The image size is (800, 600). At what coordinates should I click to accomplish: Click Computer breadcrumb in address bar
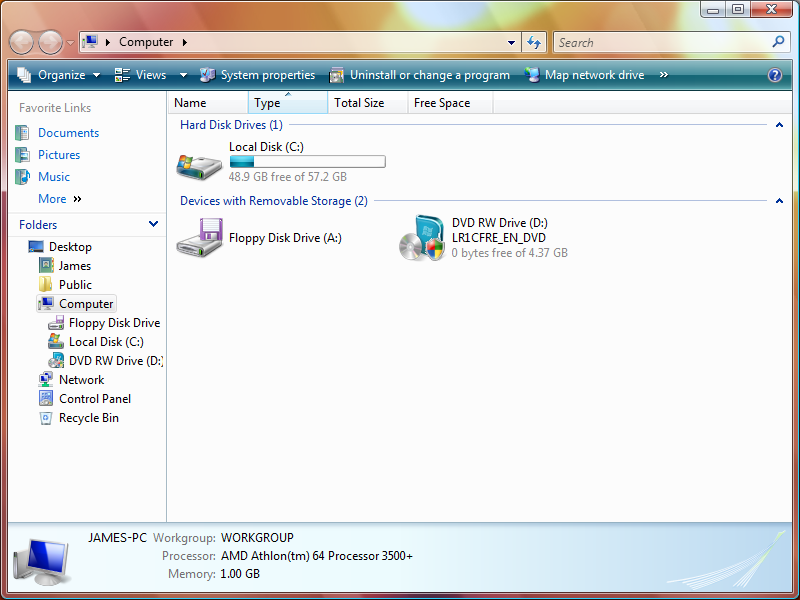click(146, 42)
